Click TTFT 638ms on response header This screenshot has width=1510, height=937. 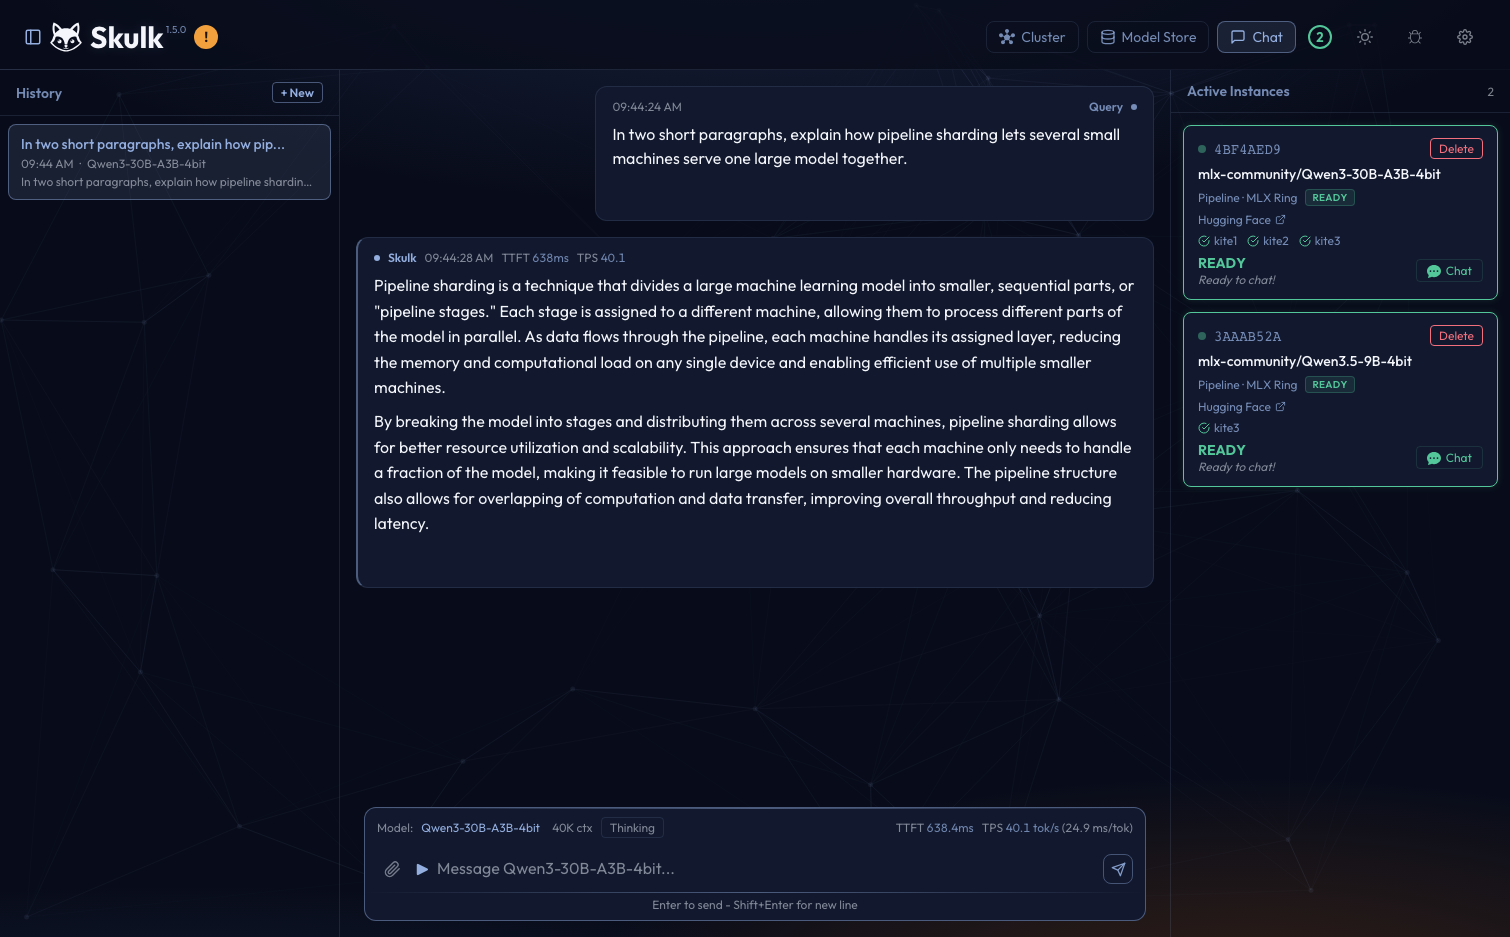[x=535, y=258]
